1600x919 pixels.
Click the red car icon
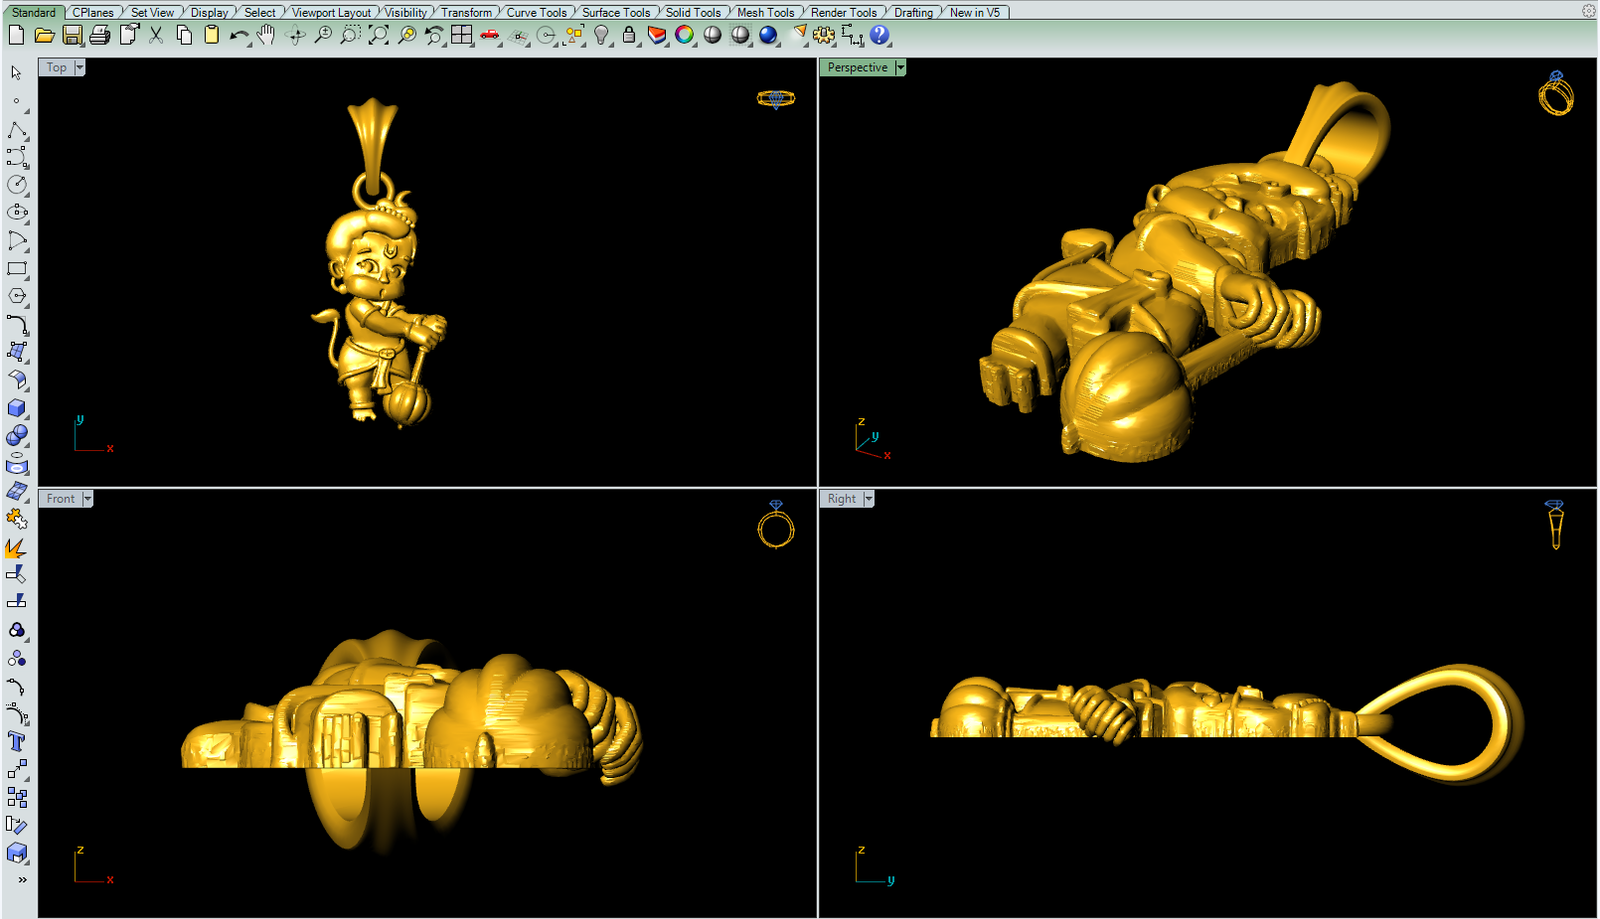pos(489,35)
